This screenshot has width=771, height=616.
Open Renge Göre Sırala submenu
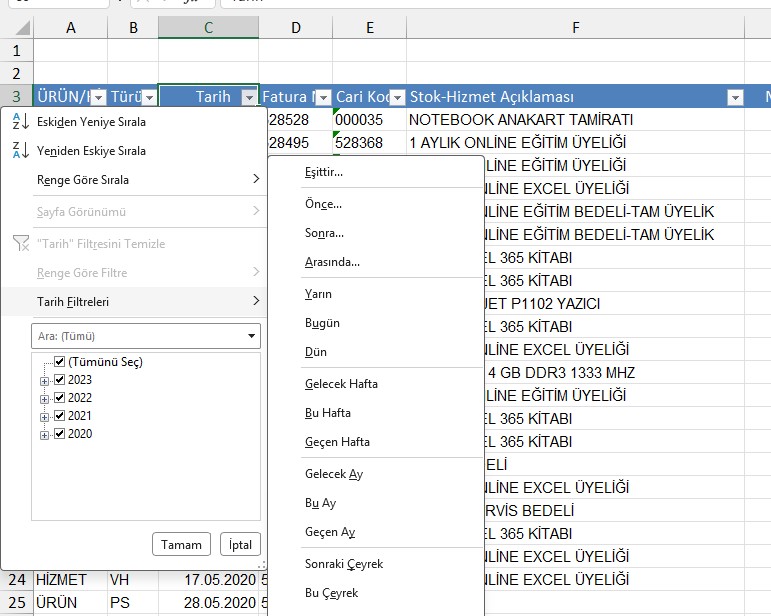[x=140, y=180]
